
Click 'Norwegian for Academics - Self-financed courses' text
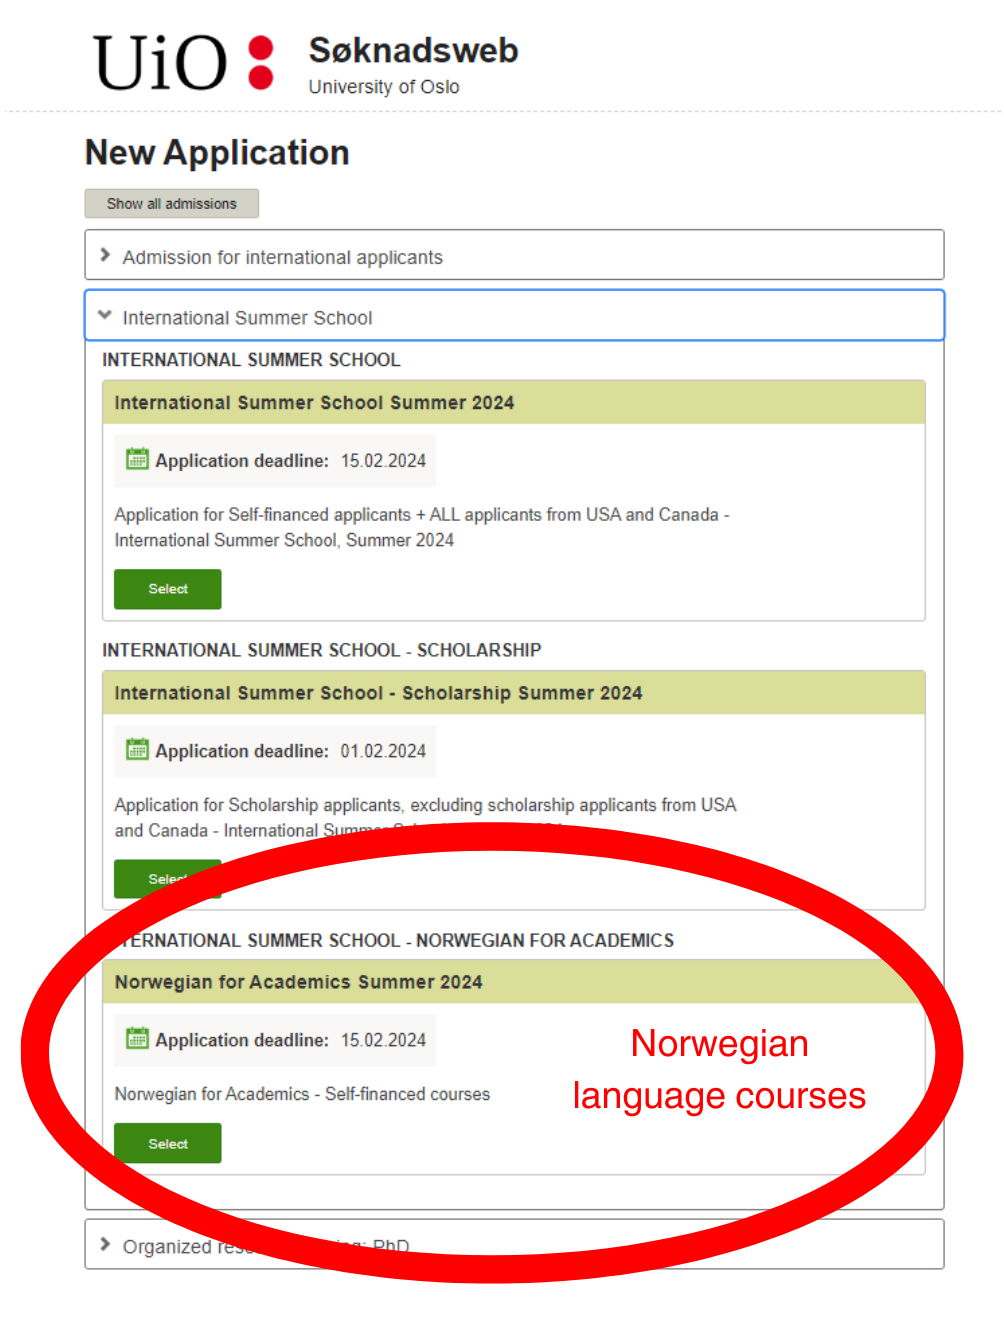pyautogui.click(x=302, y=1094)
